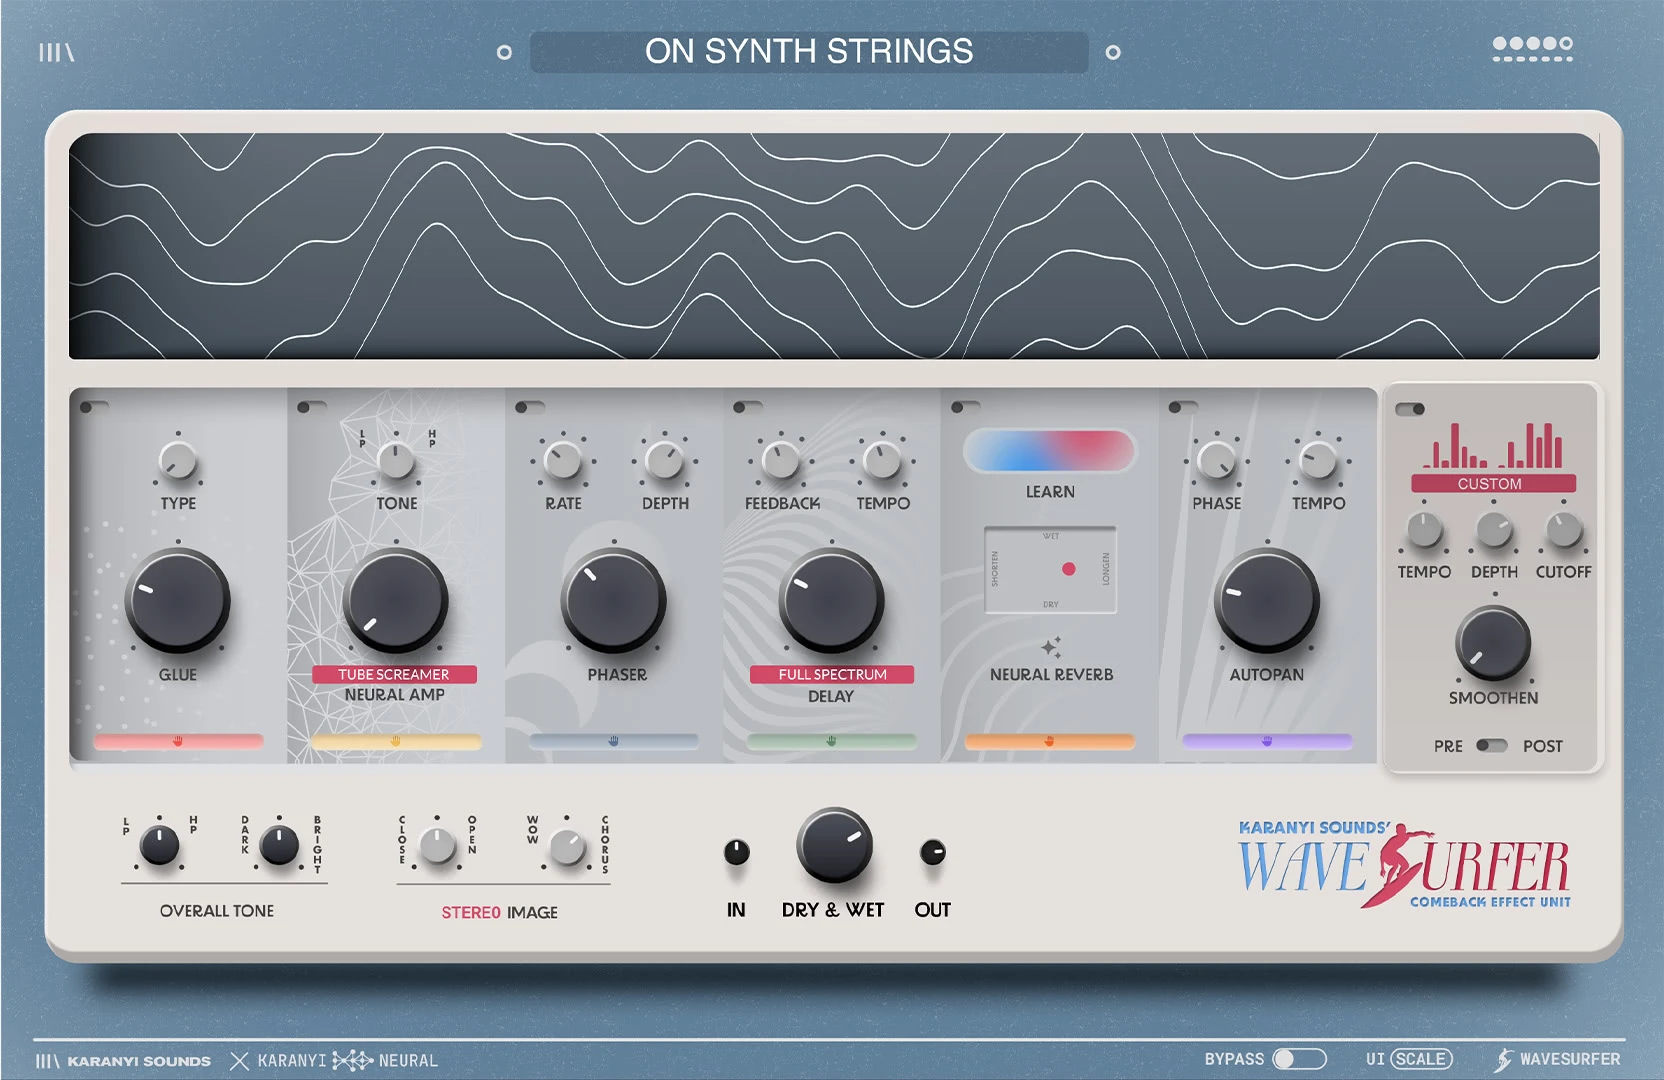Select previous preset with left circle button
Image resolution: width=1664 pixels, height=1080 pixels.
pyautogui.click(x=504, y=52)
